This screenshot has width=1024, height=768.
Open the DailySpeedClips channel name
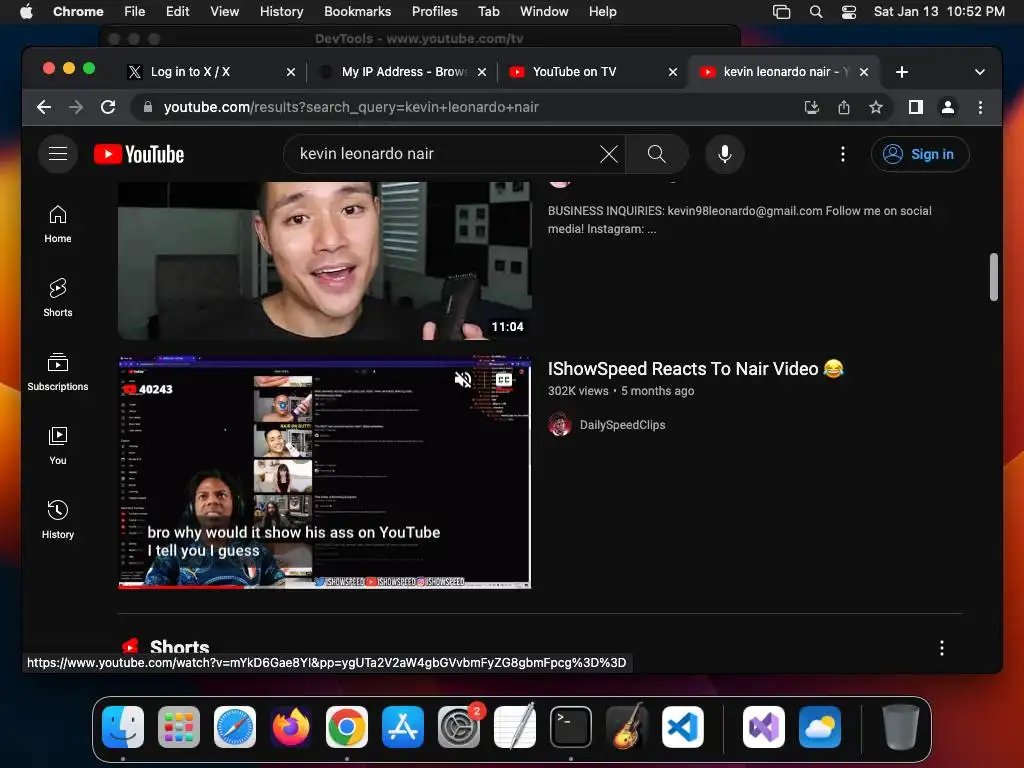point(622,425)
